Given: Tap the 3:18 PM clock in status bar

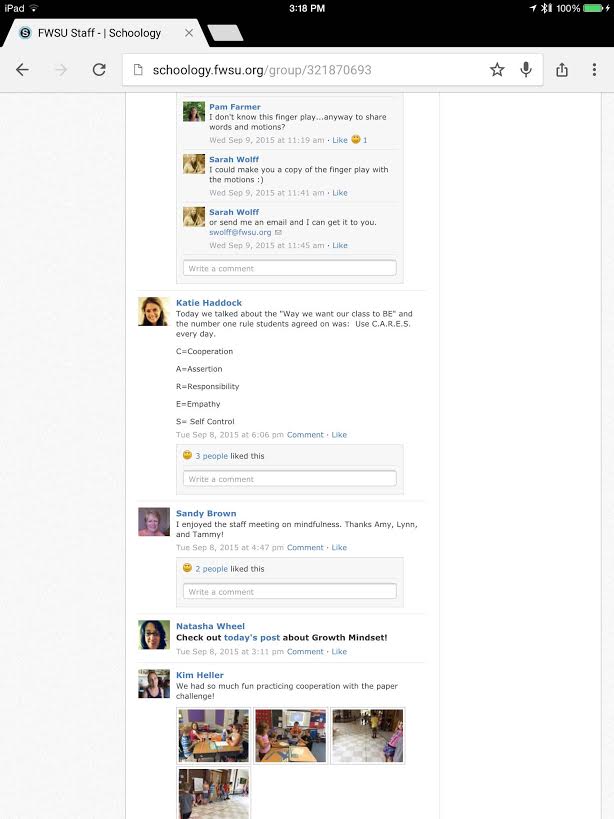Looking at the screenshot, I should tap(307, 8).
